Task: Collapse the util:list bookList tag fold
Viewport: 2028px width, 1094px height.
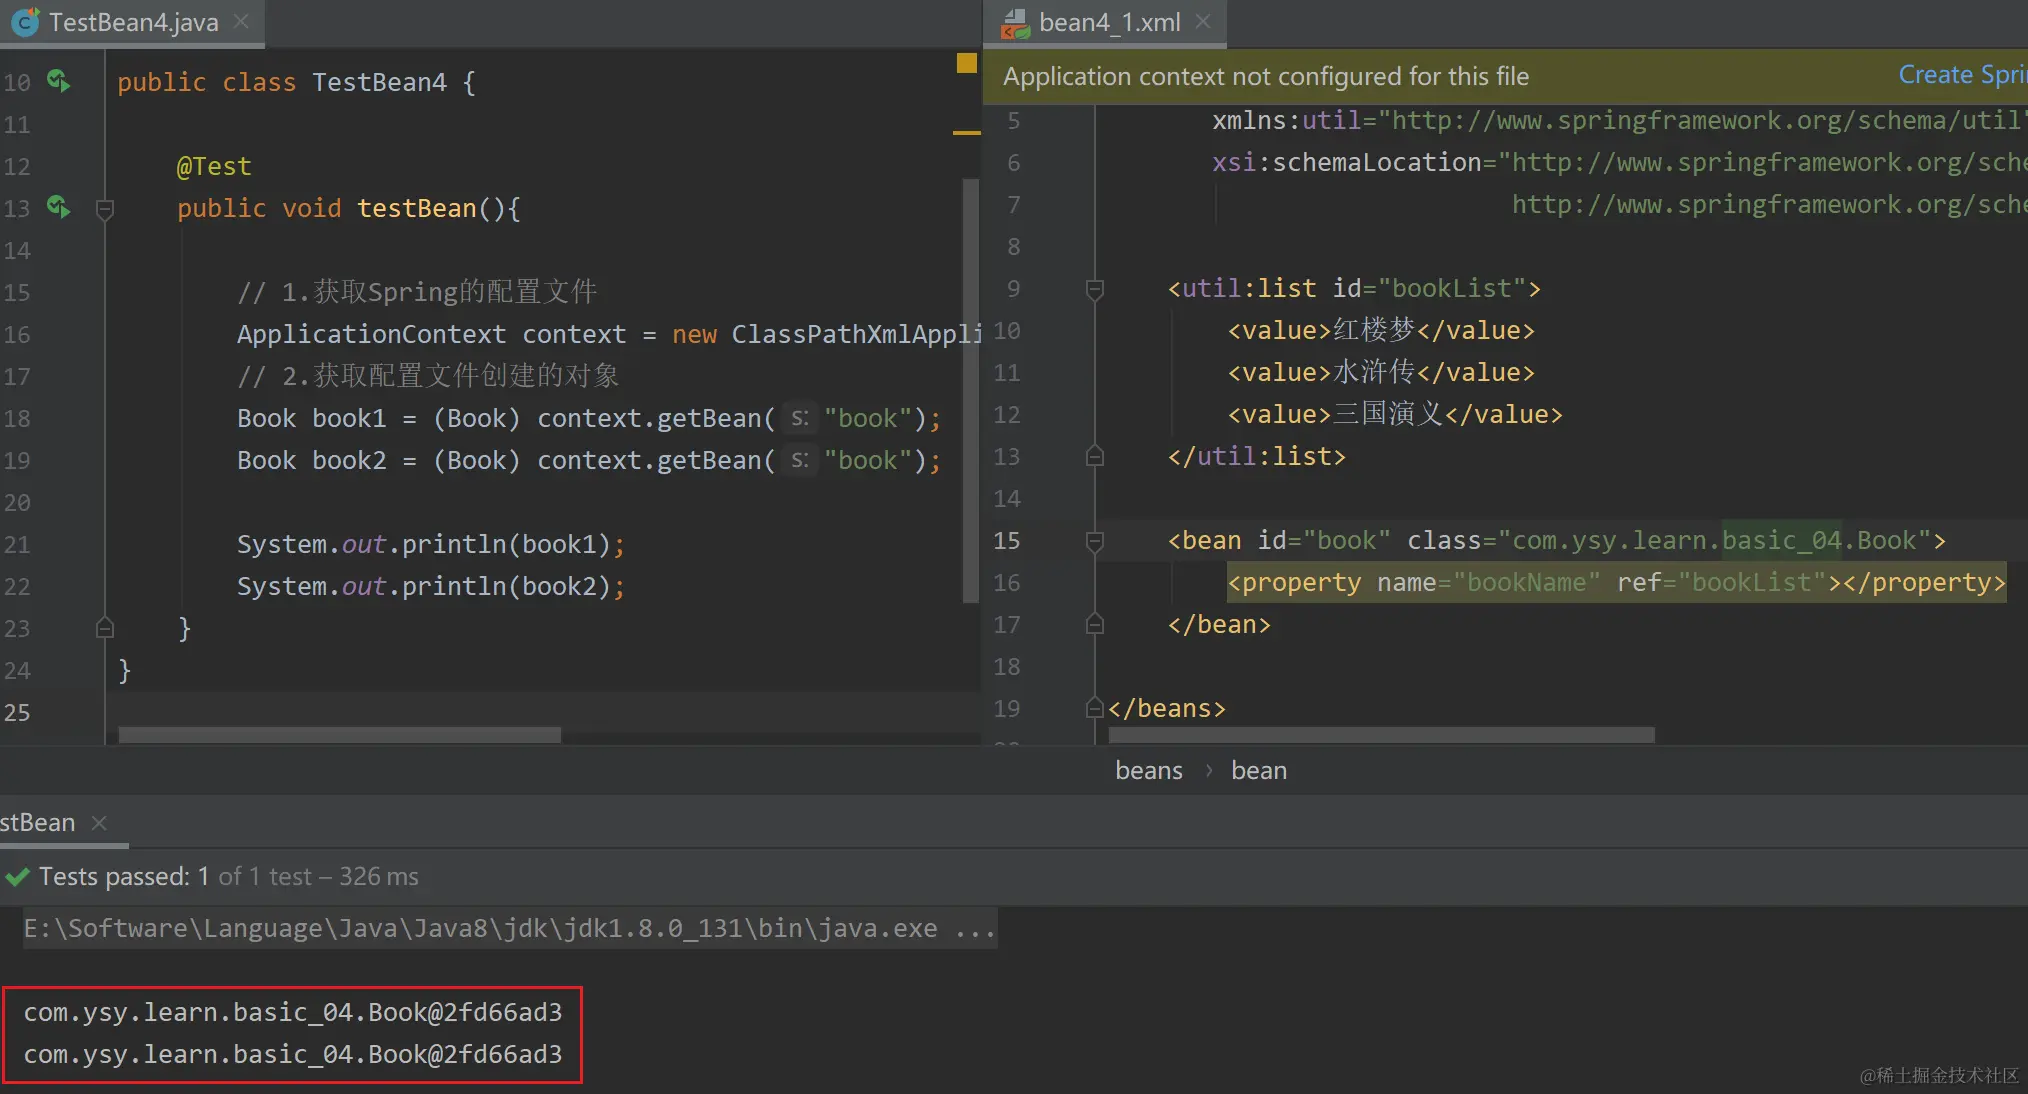Action: click(1095, 289)
